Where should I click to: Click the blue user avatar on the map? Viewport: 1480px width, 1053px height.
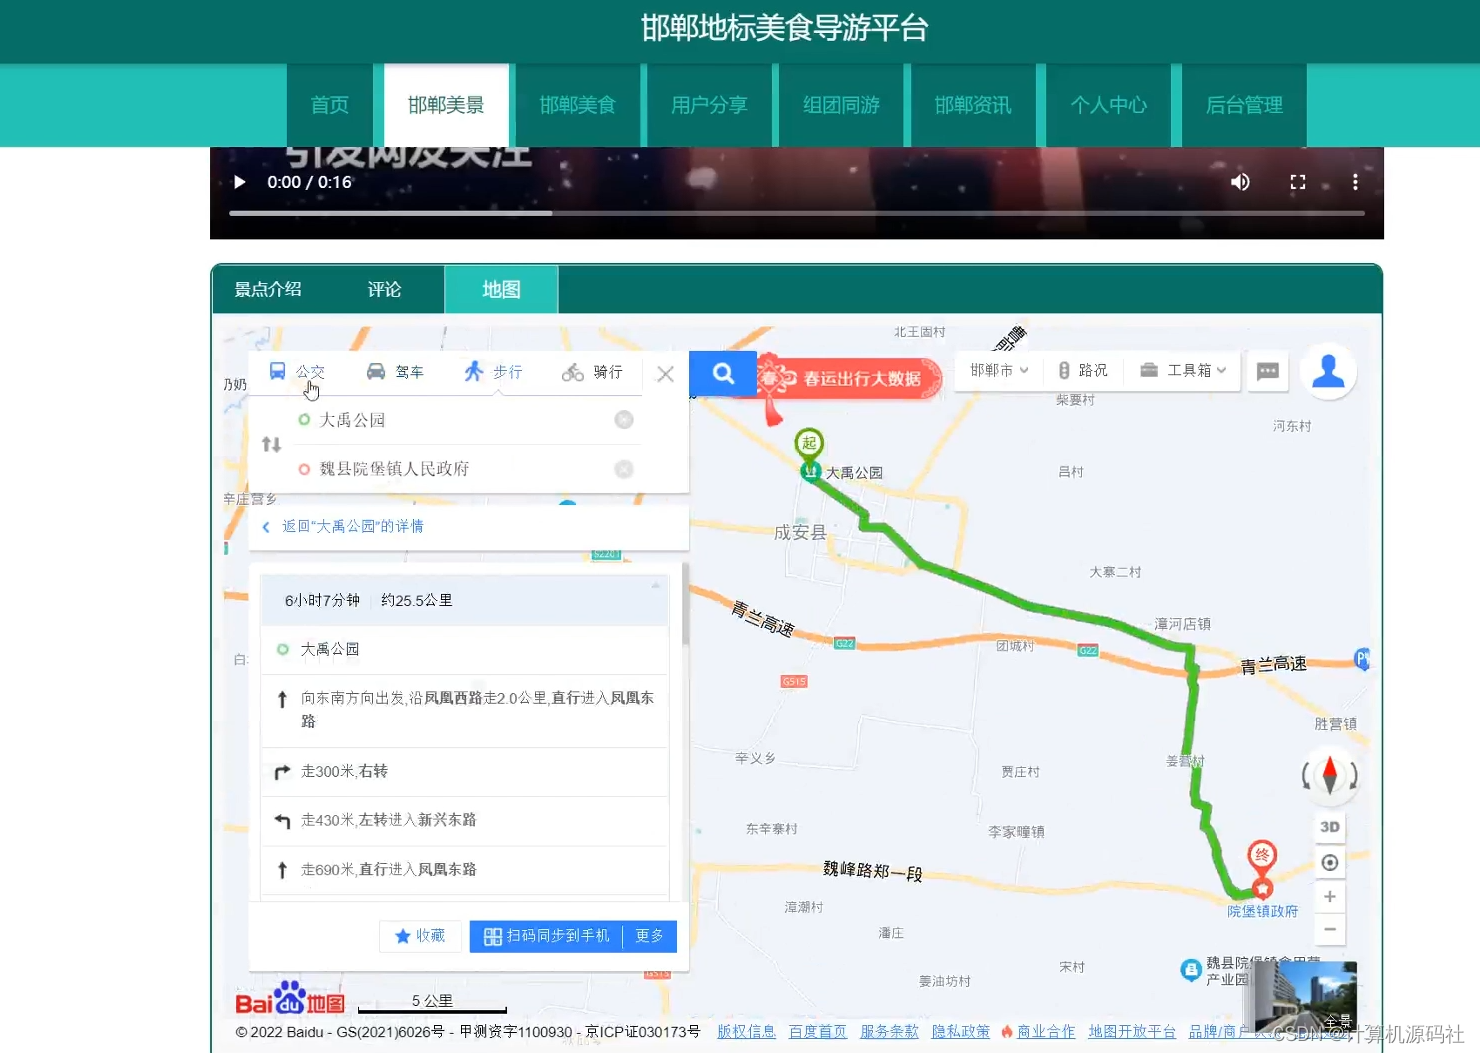1328,371
